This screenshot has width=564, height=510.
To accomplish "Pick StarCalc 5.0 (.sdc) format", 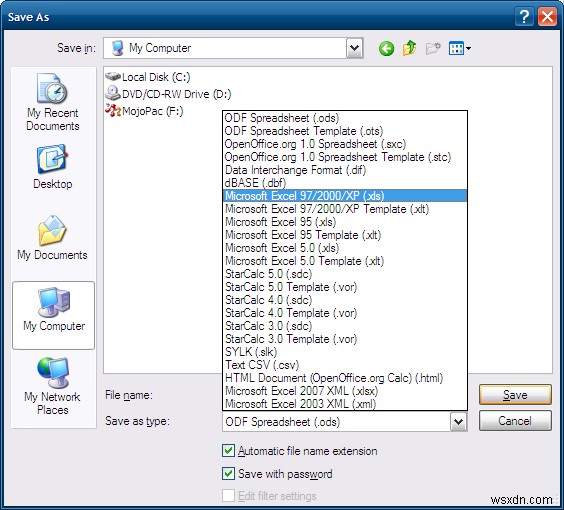I will (345, 274).
